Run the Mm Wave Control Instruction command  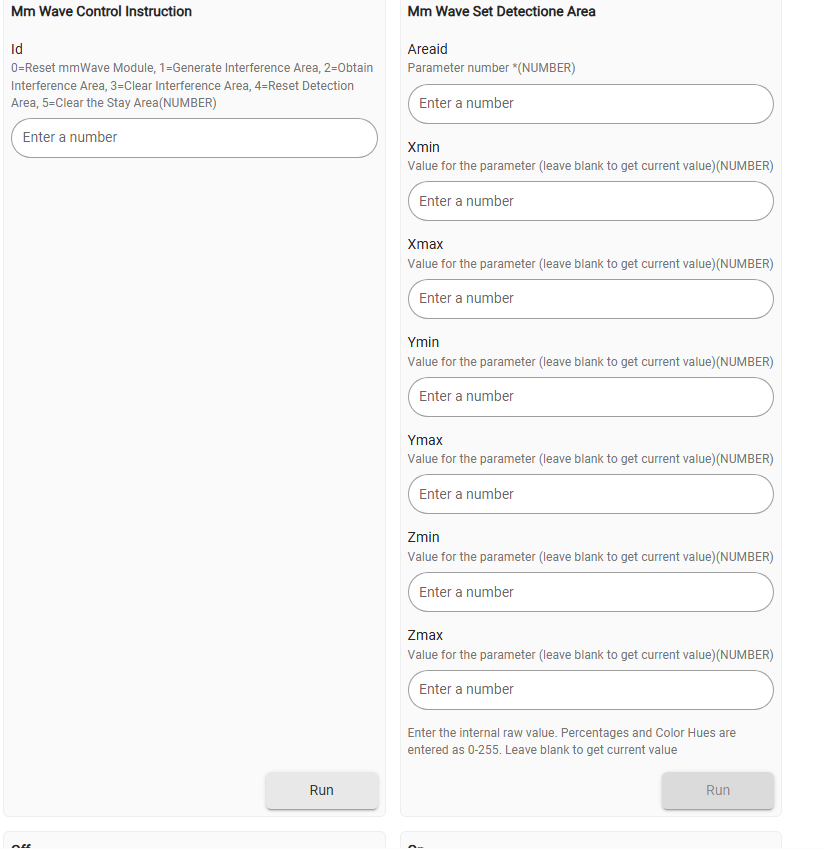click(321, 790)
